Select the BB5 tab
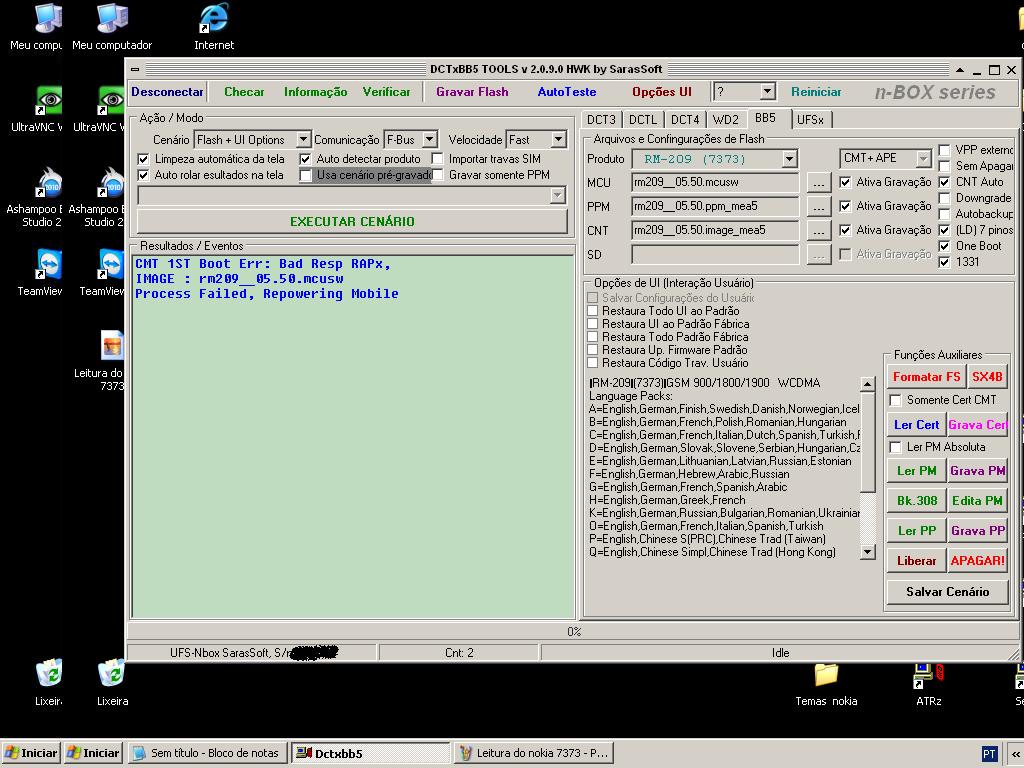Viewport: 1024px width, 768px height. click(x=765, y=118)
